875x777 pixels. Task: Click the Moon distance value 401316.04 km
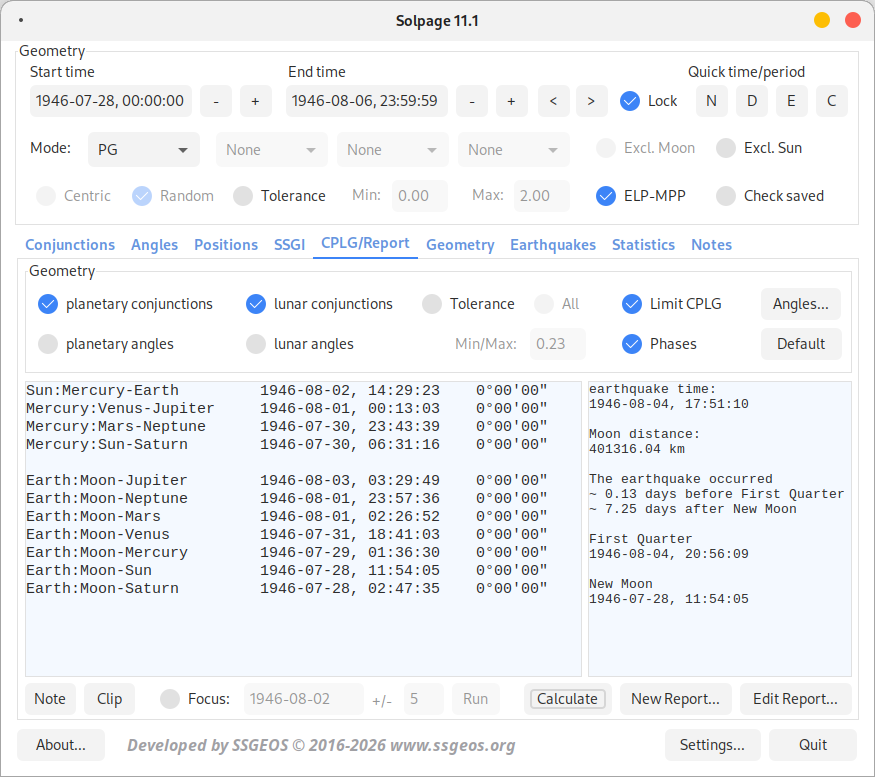pyautogui.click(x=637, y=449)
